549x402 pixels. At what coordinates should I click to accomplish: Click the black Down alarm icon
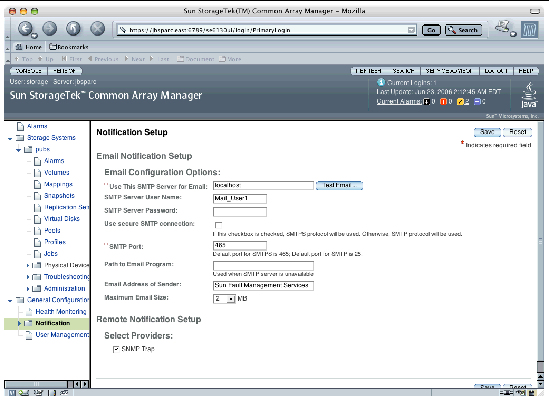click(x=426, y=102)
